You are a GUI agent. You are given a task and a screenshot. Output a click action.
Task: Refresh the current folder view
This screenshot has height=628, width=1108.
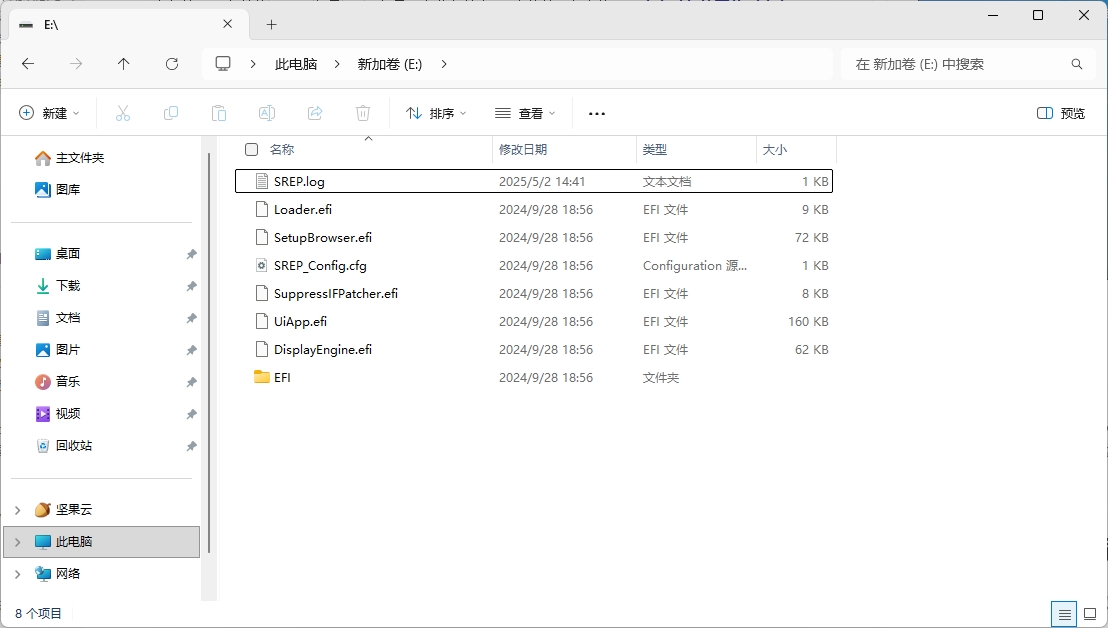[x=172, y=64]
